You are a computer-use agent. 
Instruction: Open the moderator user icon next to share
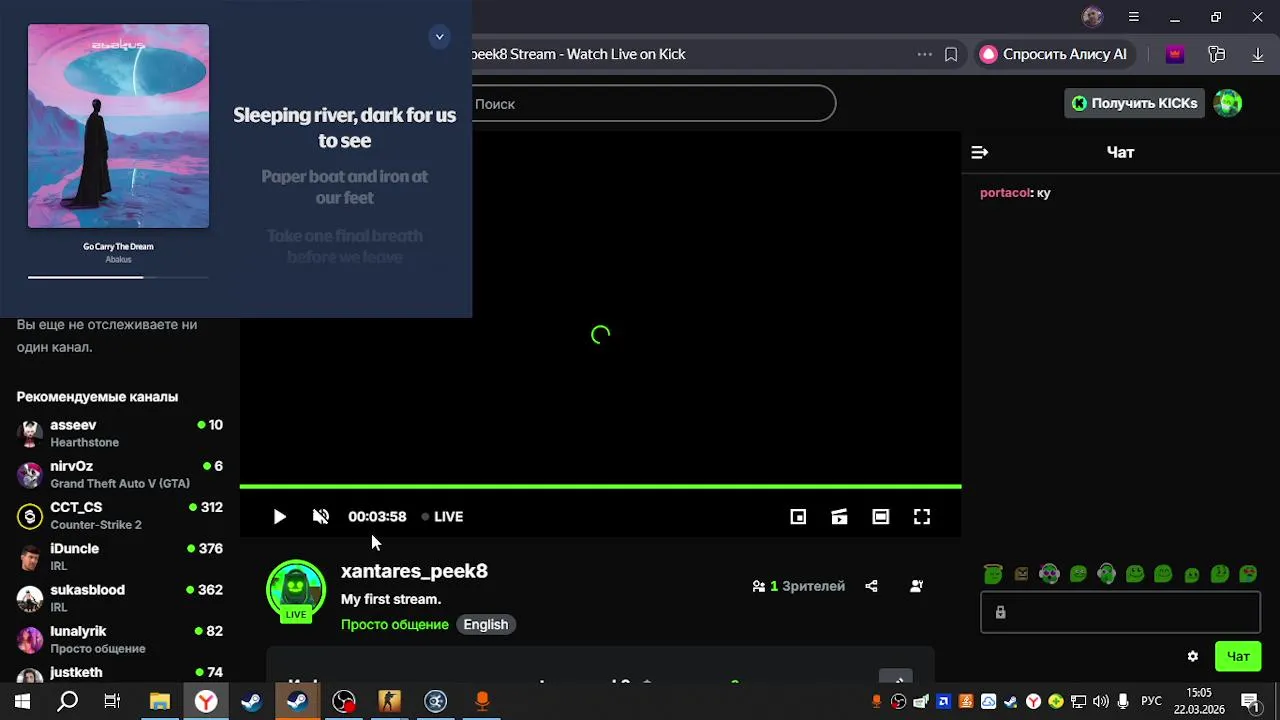(x=916, y=586)
